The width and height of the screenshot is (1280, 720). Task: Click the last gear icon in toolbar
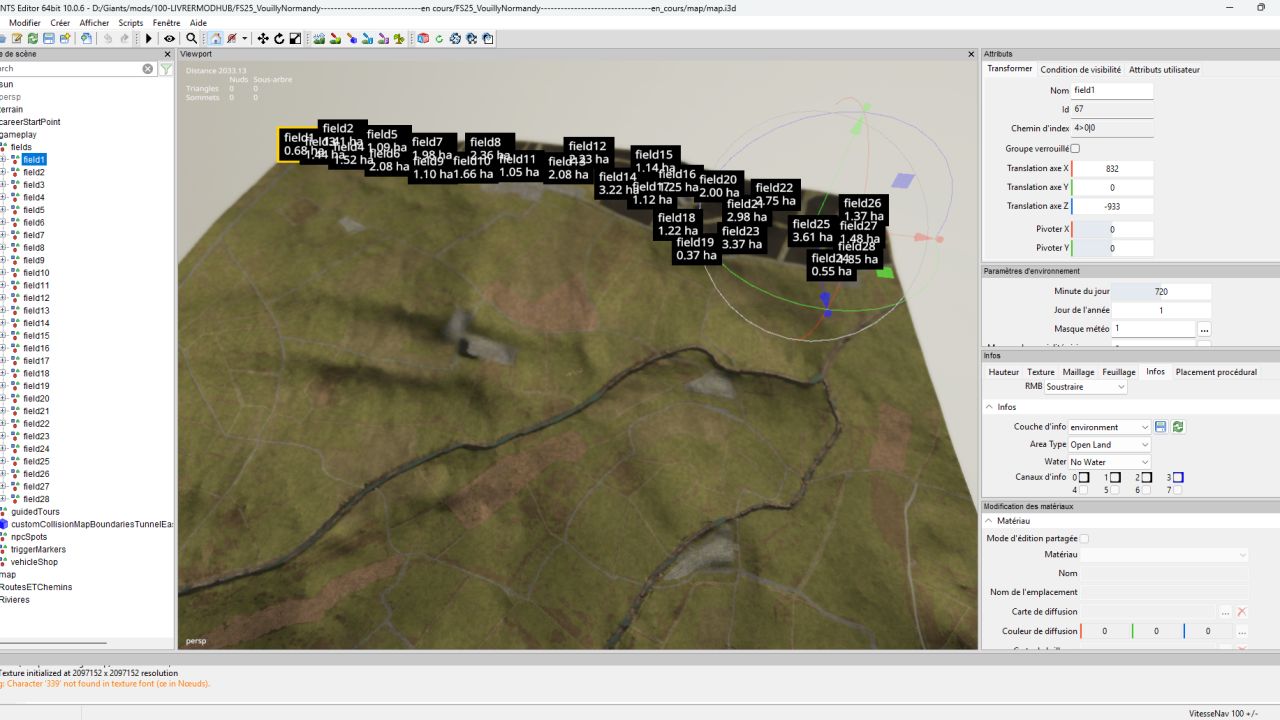coord(487,39)
